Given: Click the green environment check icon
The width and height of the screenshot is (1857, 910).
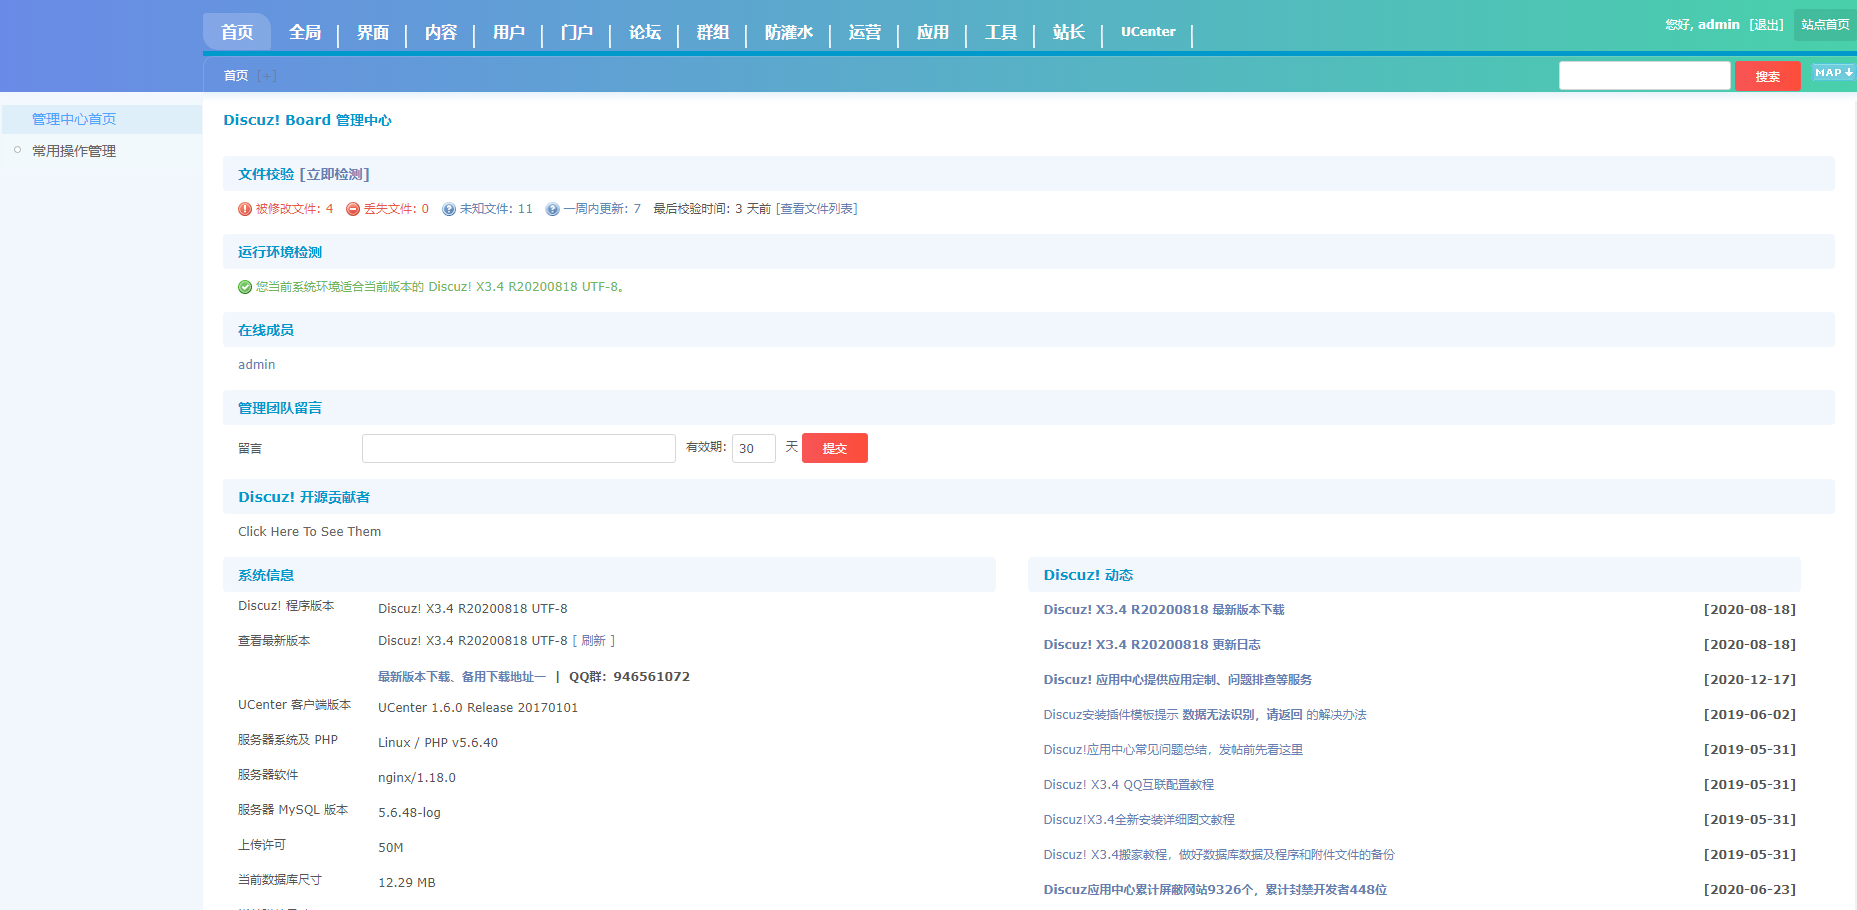Looking at the screenshot, I should [245, 287].
